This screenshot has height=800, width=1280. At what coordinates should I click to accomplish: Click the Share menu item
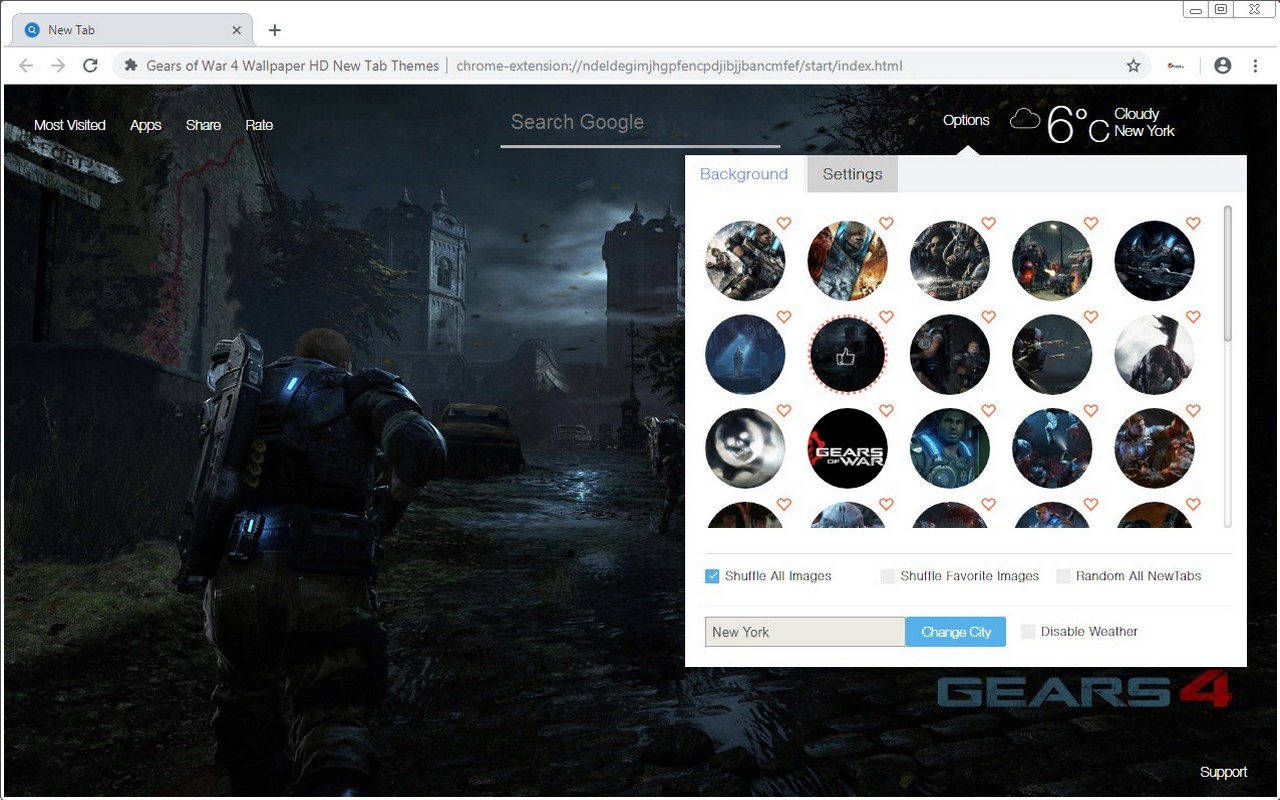pyautogui.click(x=203, y=125)
